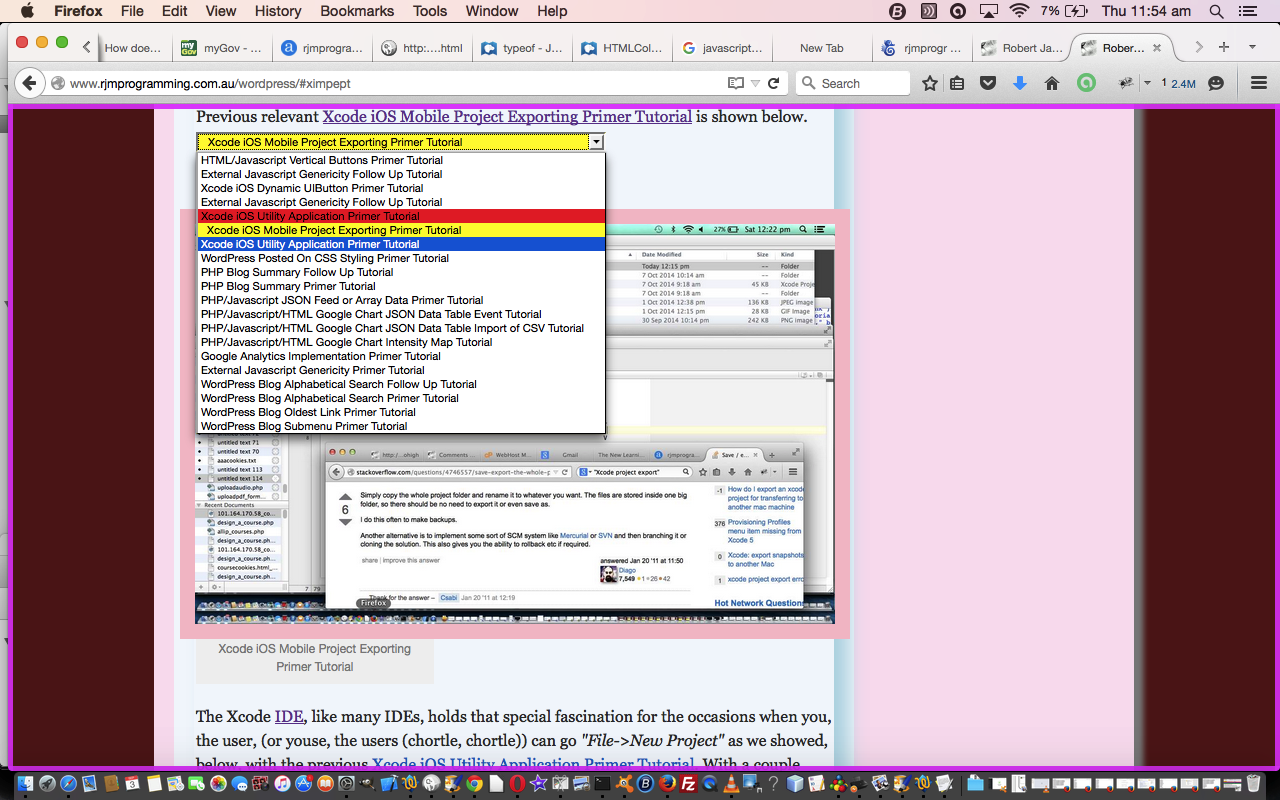Click the spider extension icon in the toolbar
1280x800 pixels.
(x=1128, y=84)
